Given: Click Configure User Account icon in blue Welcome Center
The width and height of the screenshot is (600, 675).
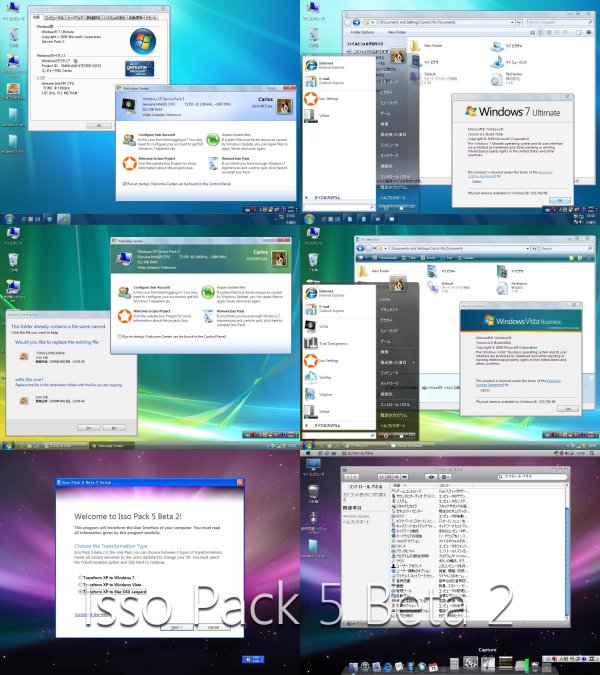Looking at the screenshot, I should (129, 139).
